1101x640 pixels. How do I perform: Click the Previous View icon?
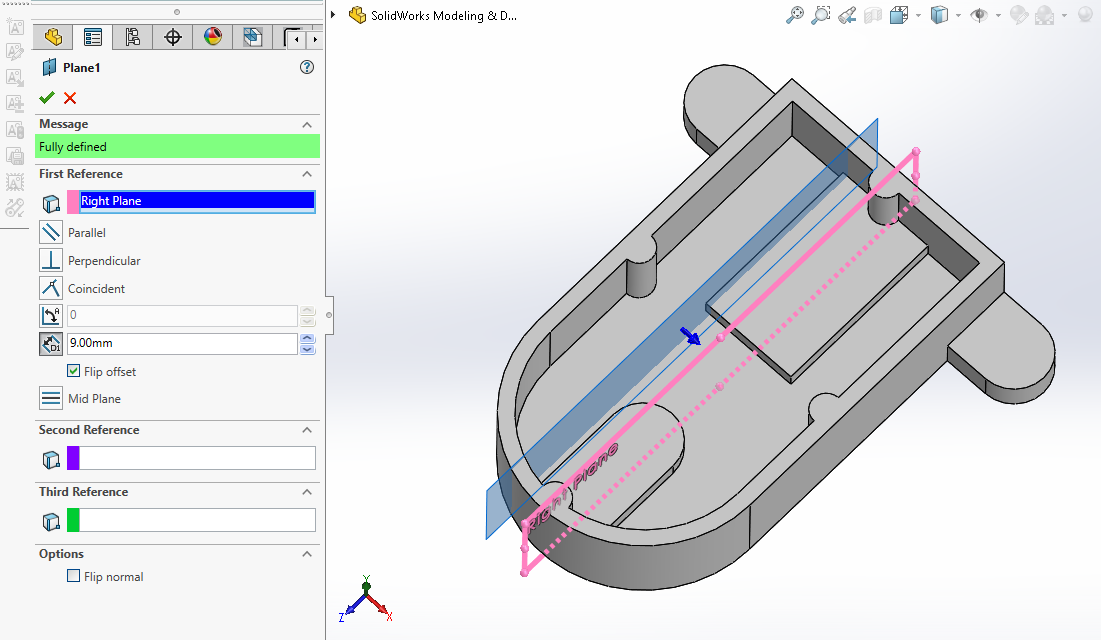pyautogui.click(x=847, y=15)
